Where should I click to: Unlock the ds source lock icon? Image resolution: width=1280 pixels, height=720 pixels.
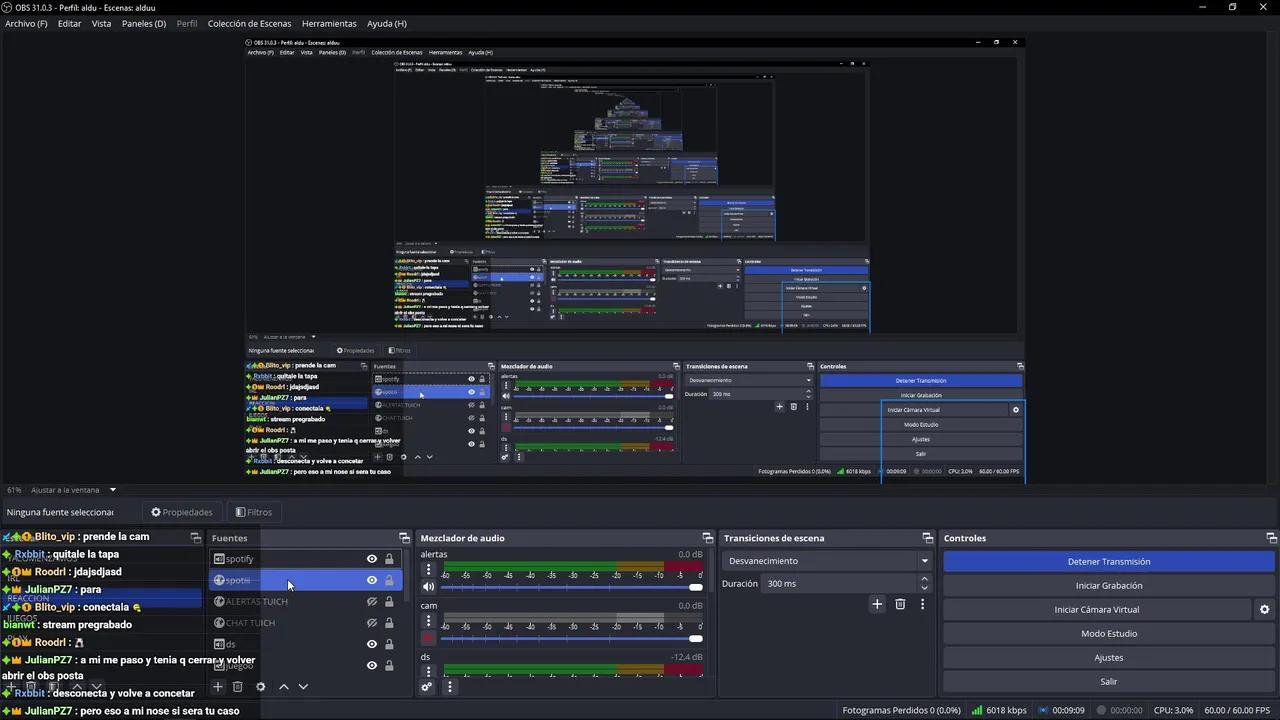[x=389, y=644]
